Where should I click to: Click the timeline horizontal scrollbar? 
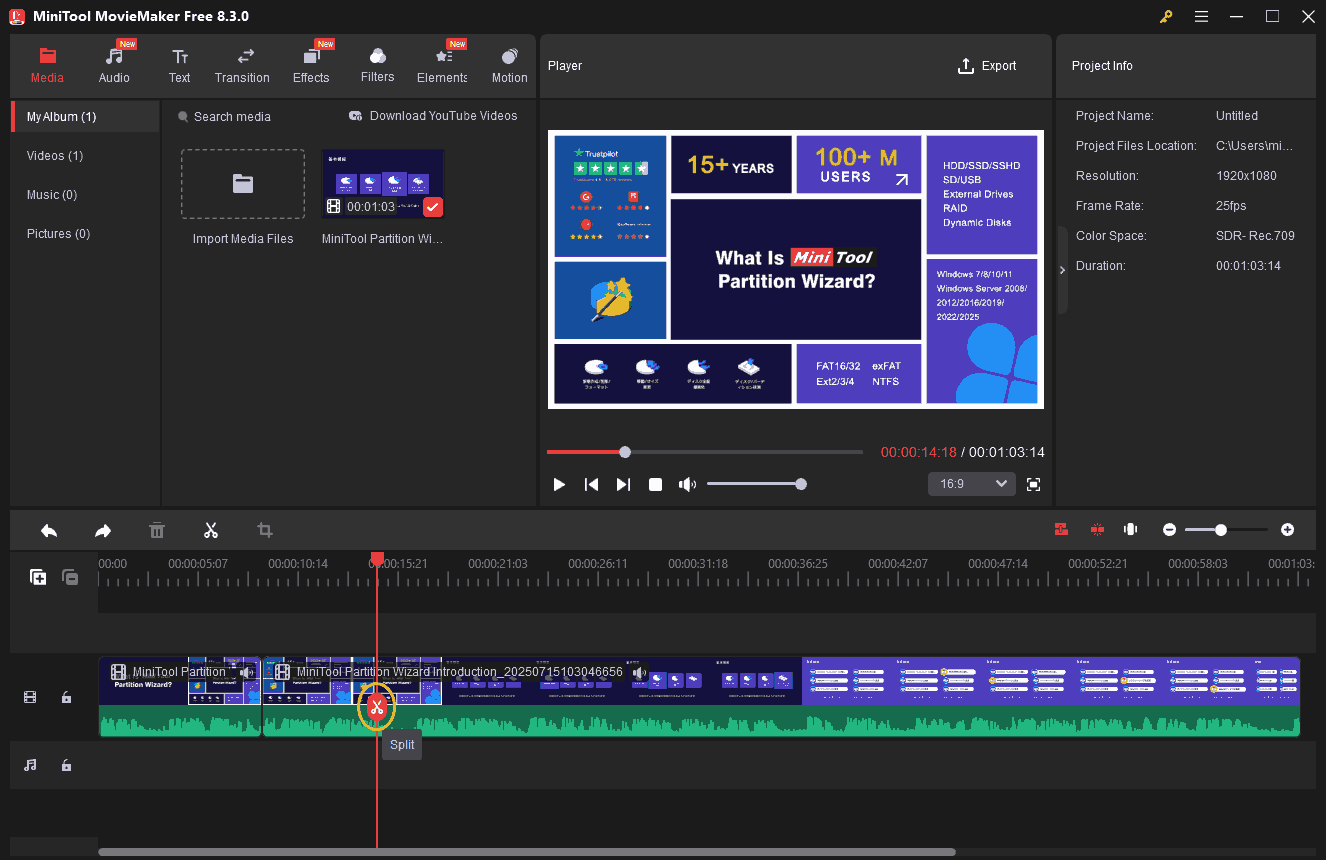point(527,852)
